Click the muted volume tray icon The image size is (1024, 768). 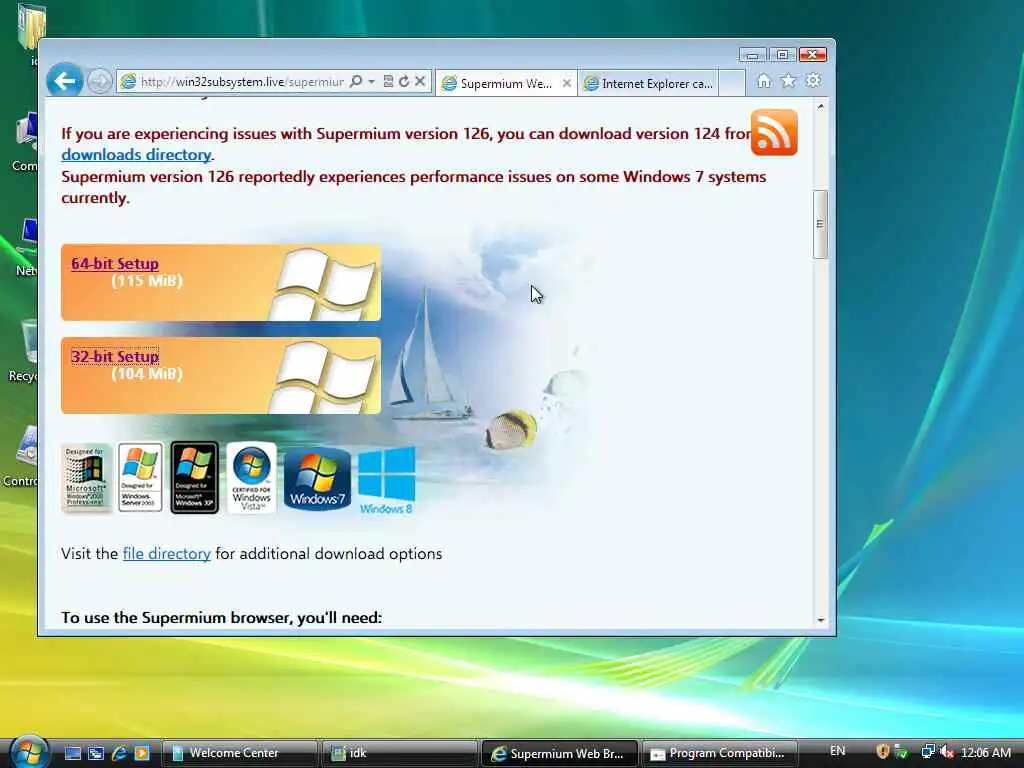pyautogui.click(x=947, y=752)
